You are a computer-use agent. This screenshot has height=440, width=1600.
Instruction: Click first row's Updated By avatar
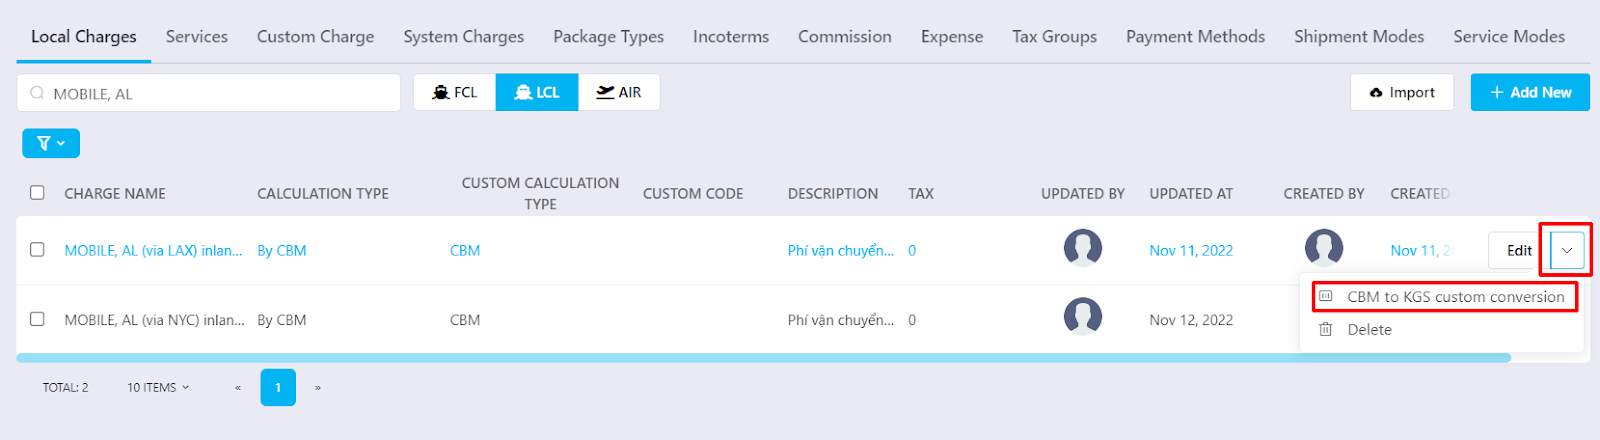[1083, 248]
